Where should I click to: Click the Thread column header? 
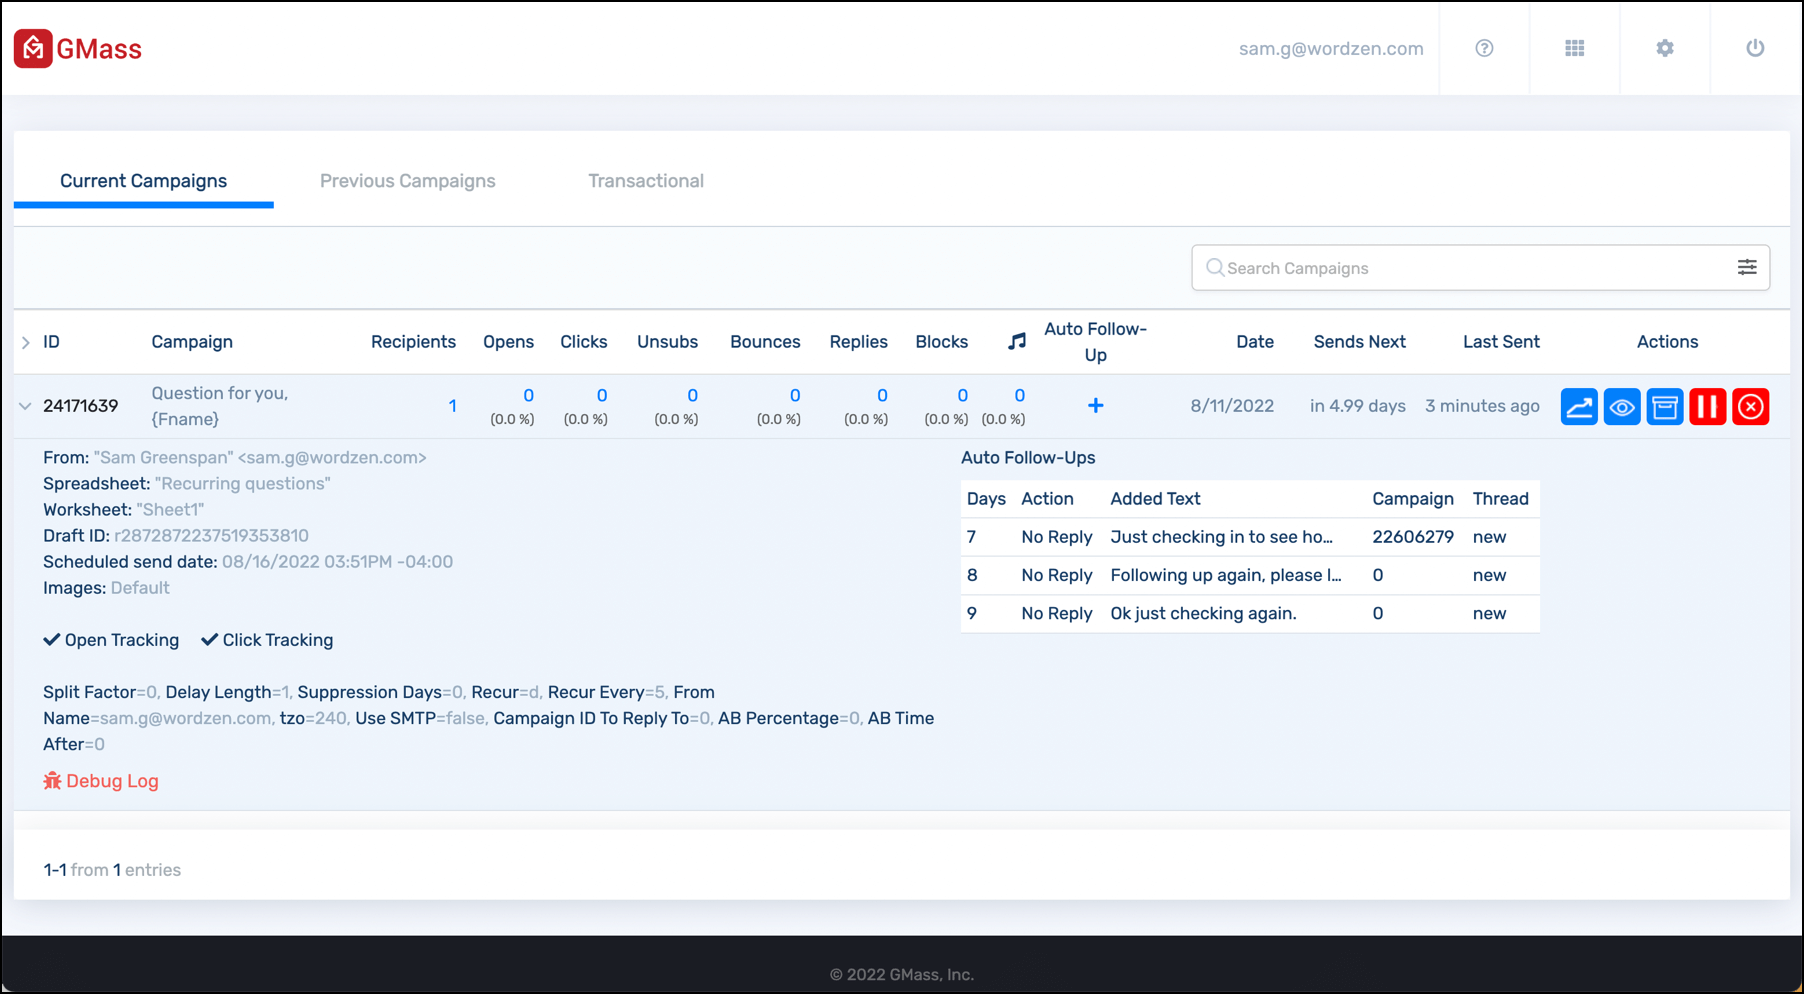tap(1500, 499)
